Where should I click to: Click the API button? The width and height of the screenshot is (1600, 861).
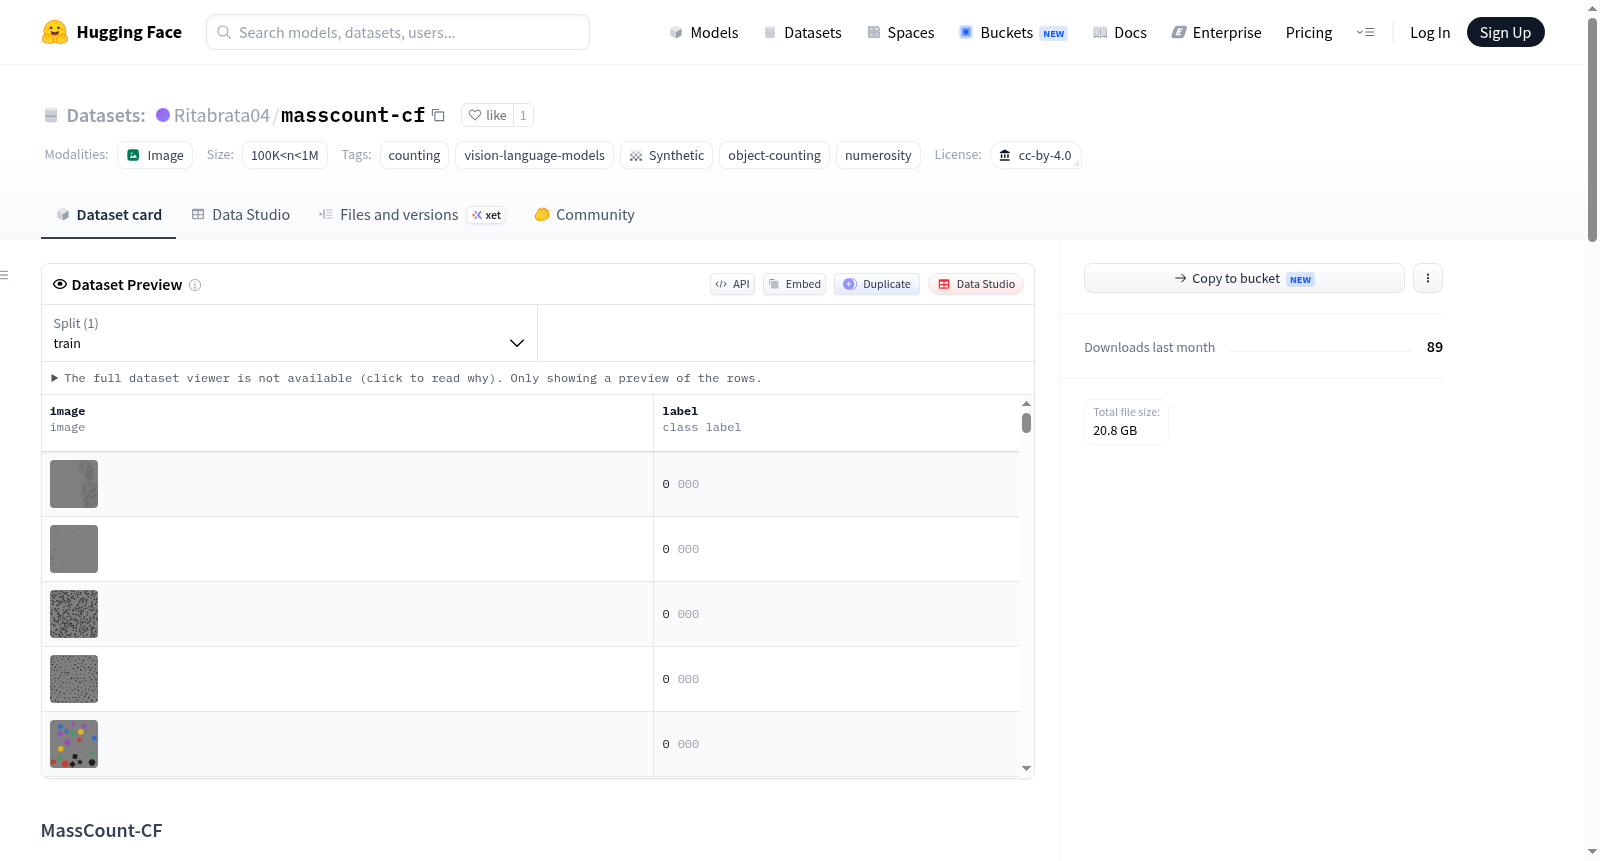point(732,284)
